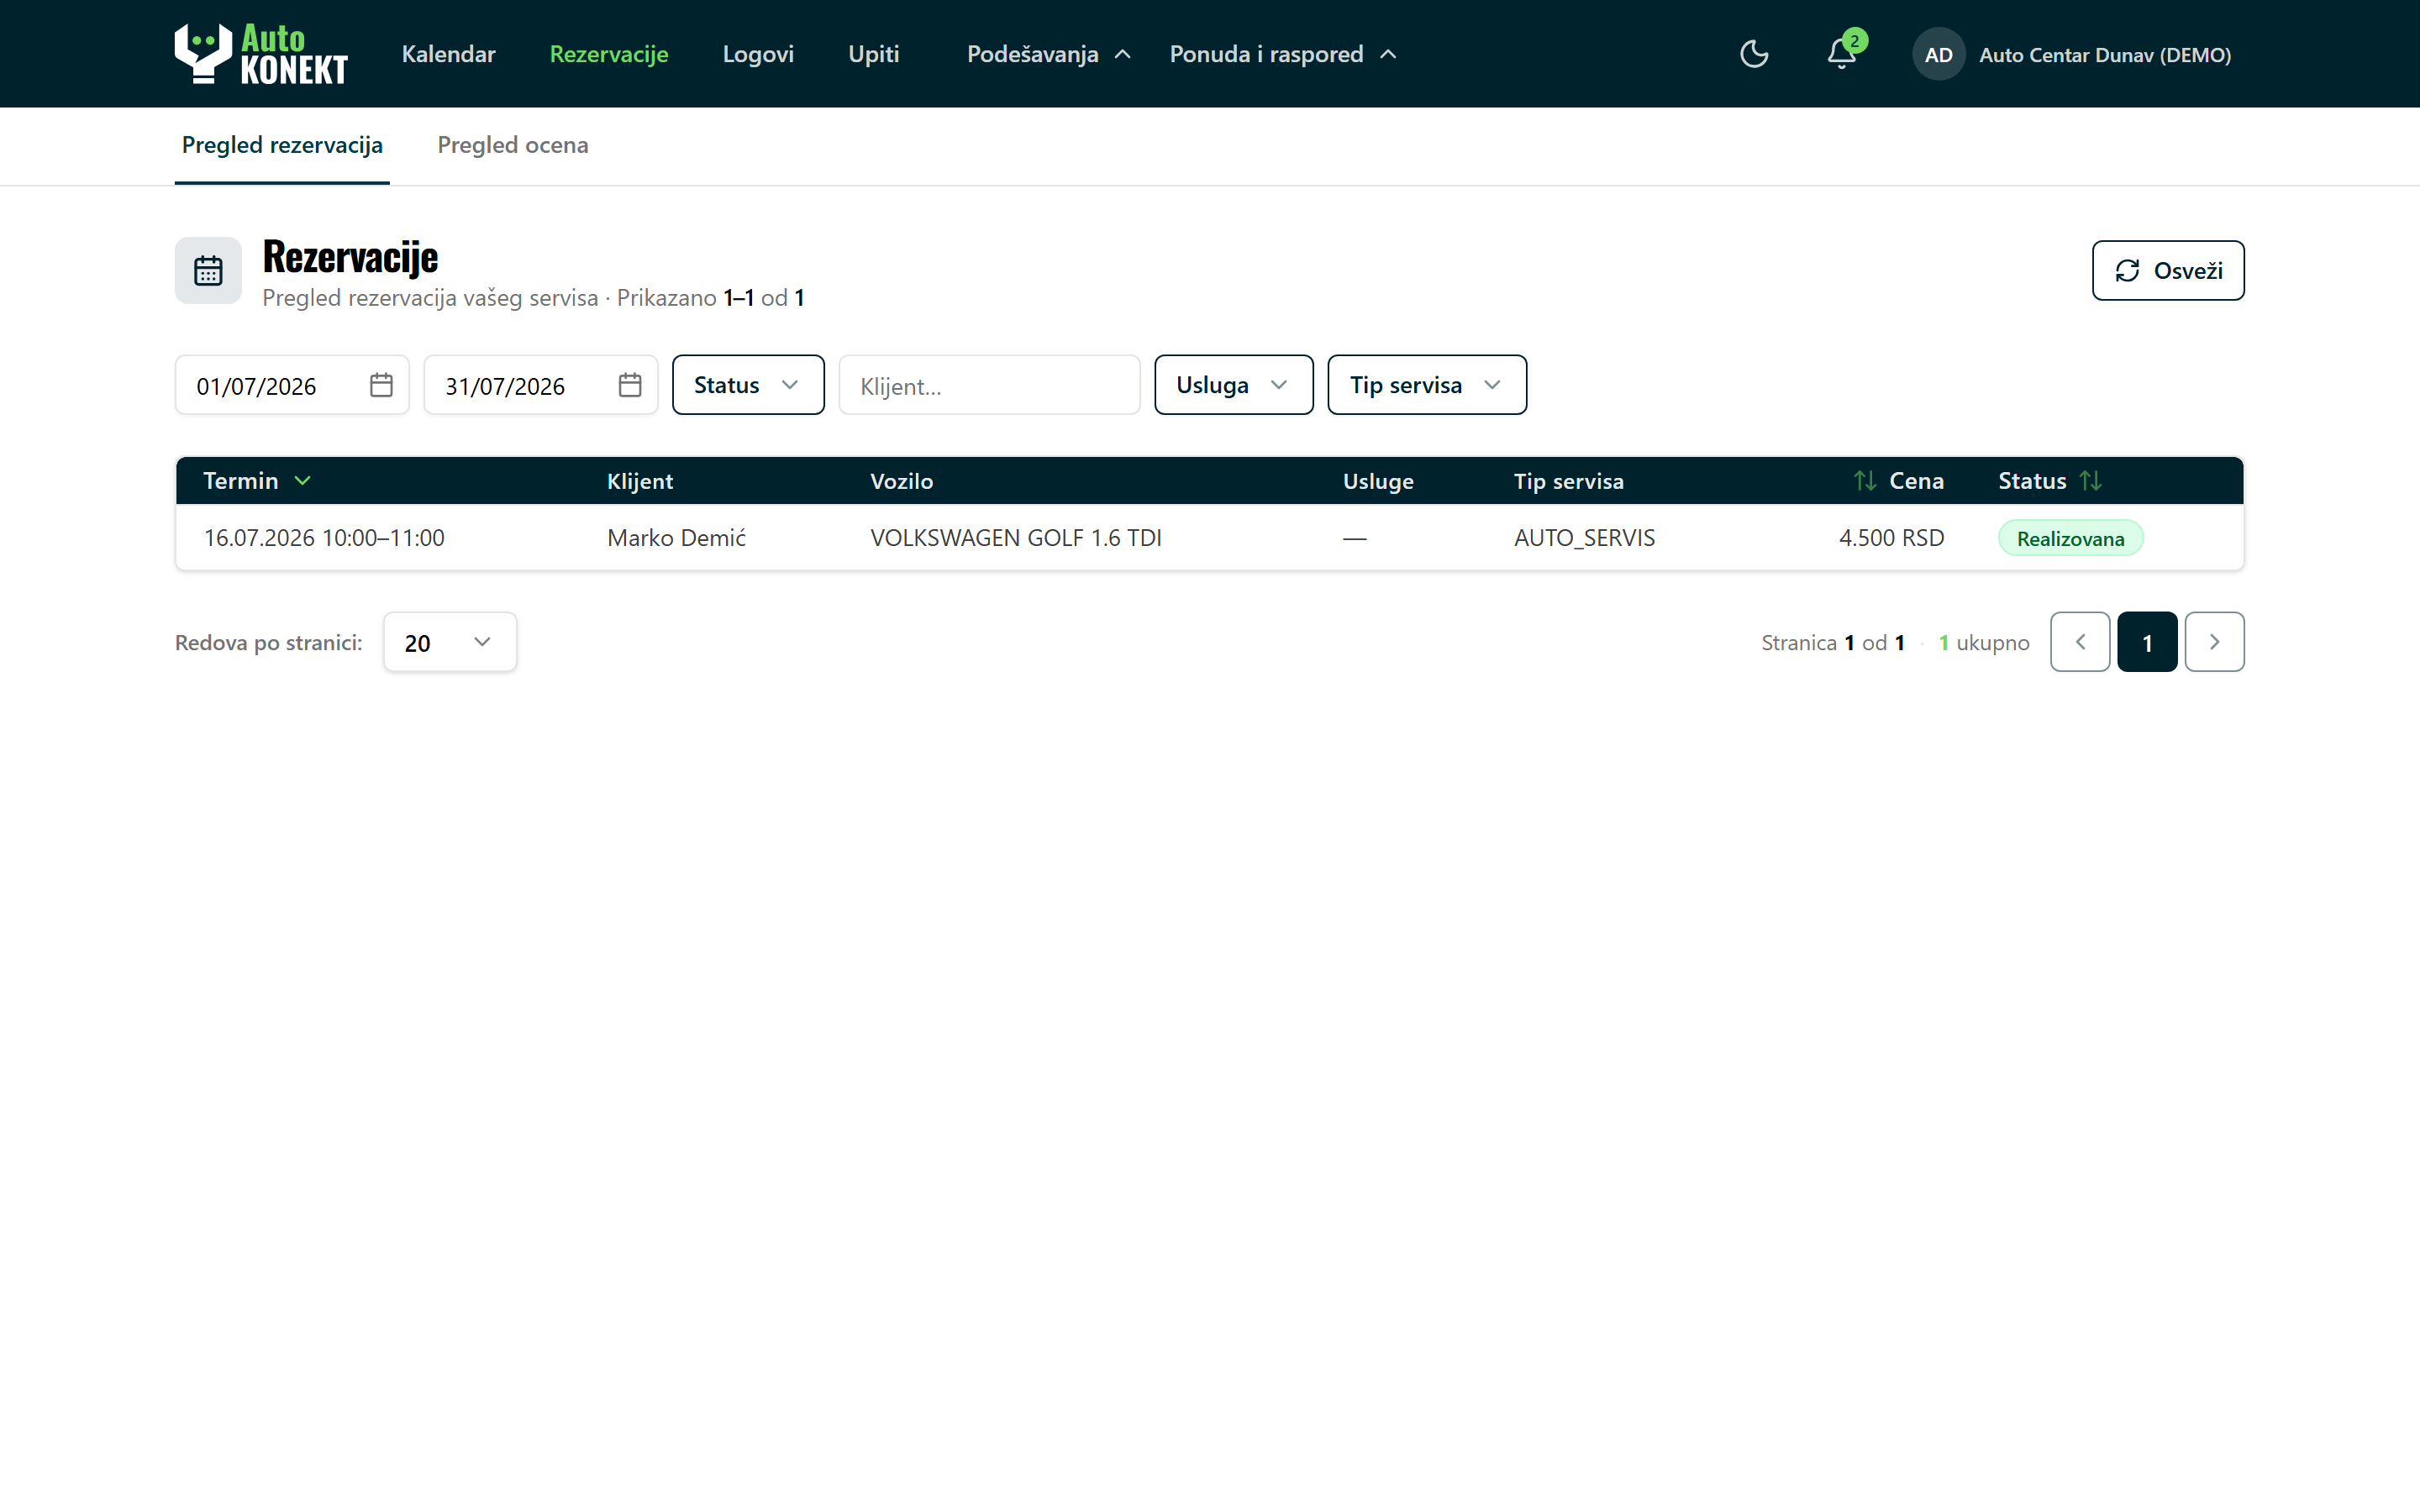Expand Ponuda i raspored menu
Image resolution: width=2420 pixels, height=1512 pixels.
point(1283,54)
